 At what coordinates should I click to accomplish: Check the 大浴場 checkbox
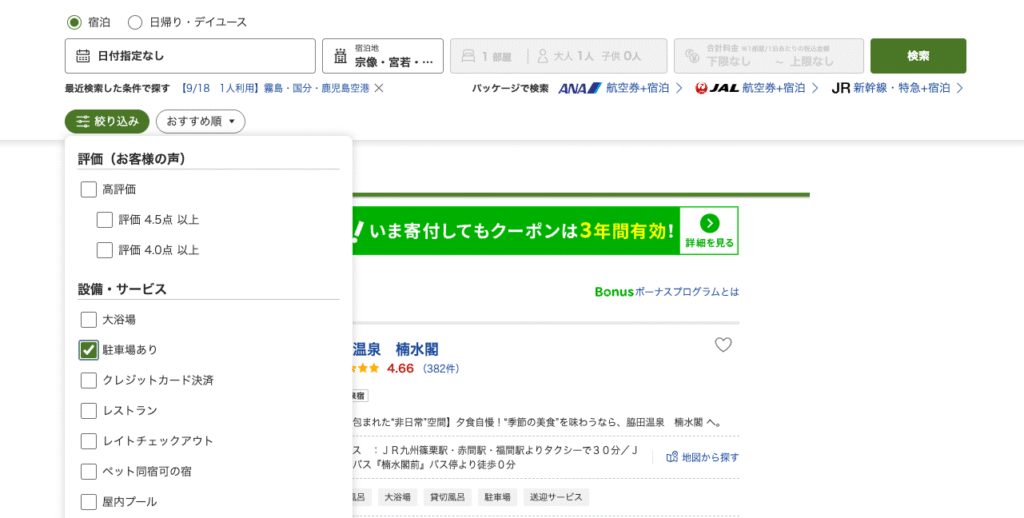88,319
